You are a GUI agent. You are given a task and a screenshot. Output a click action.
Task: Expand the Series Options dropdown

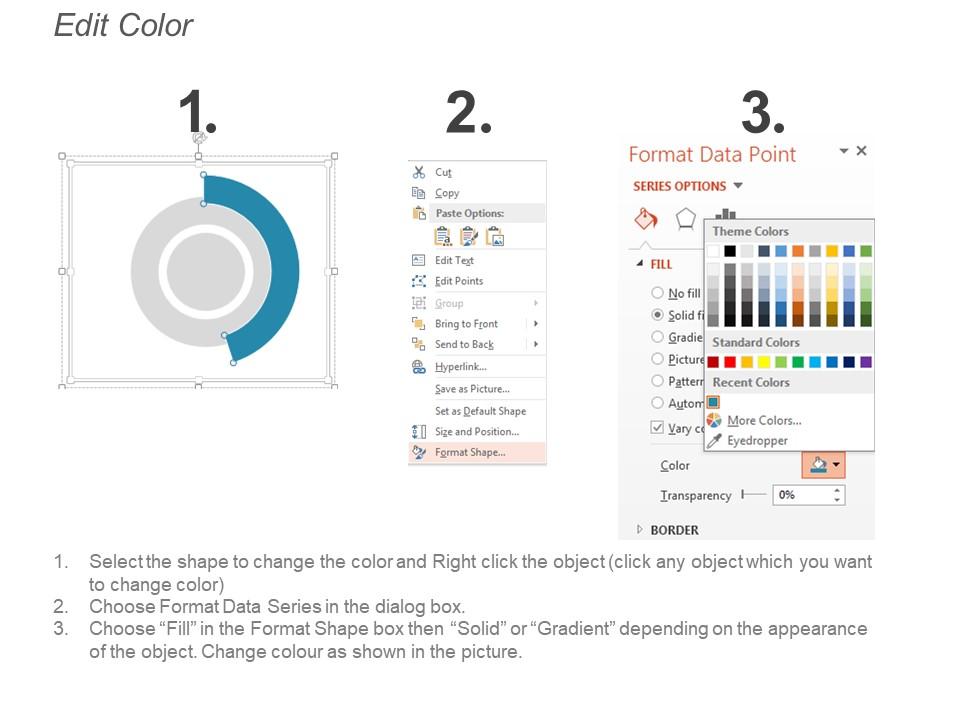(738, 186)
